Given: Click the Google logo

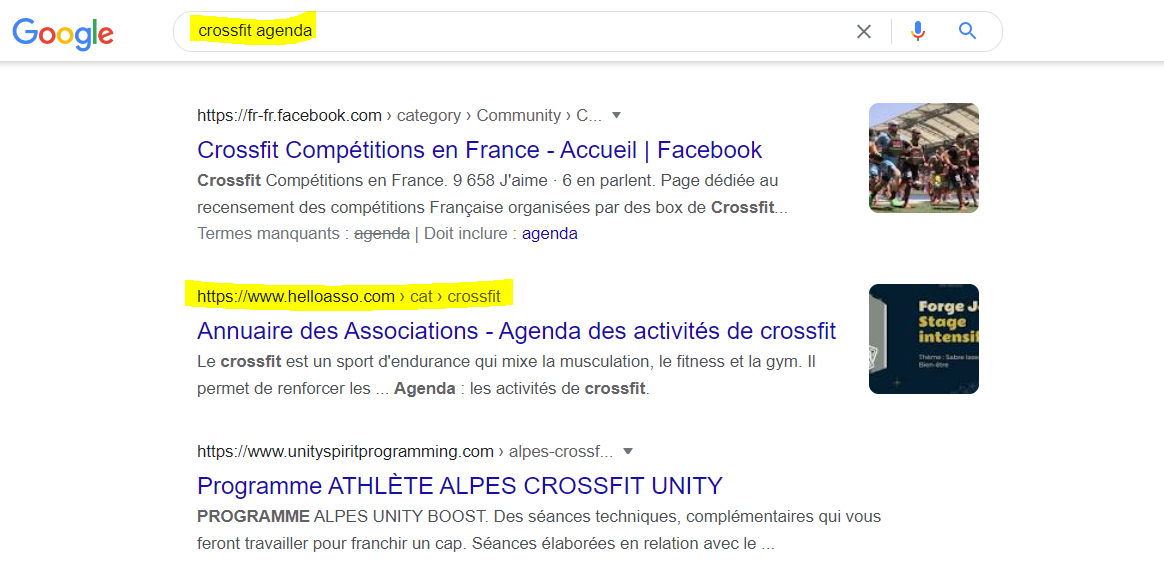Looking at the screenshot, I should tap(63, 32).
